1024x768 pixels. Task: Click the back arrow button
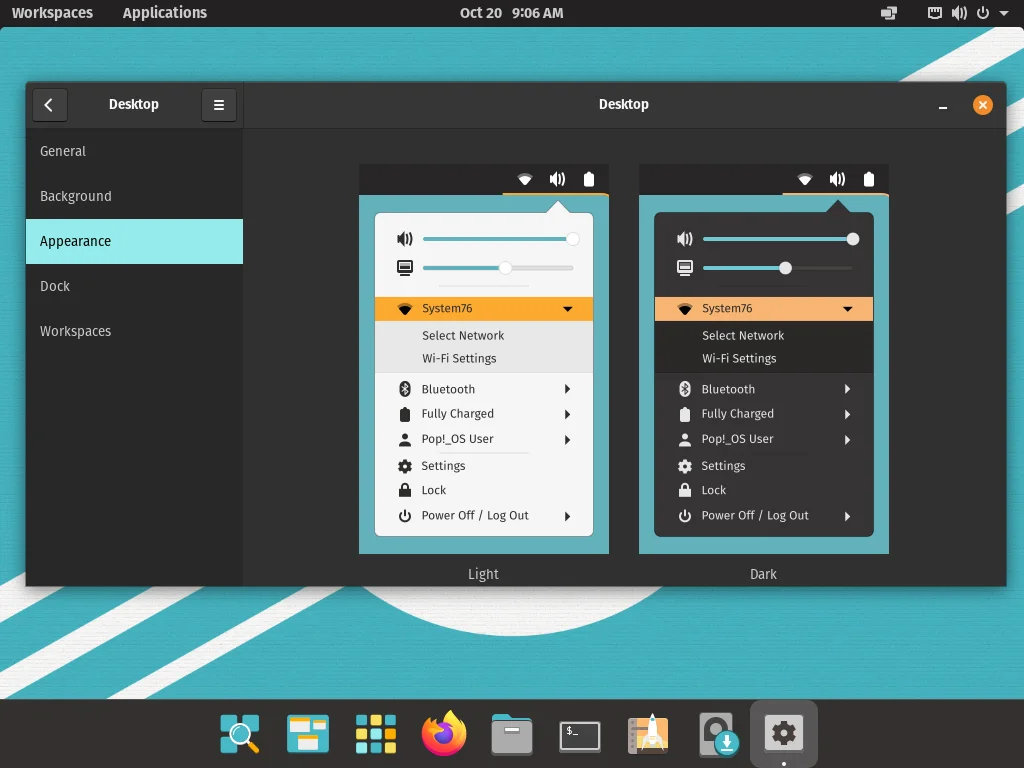point(49,105)
